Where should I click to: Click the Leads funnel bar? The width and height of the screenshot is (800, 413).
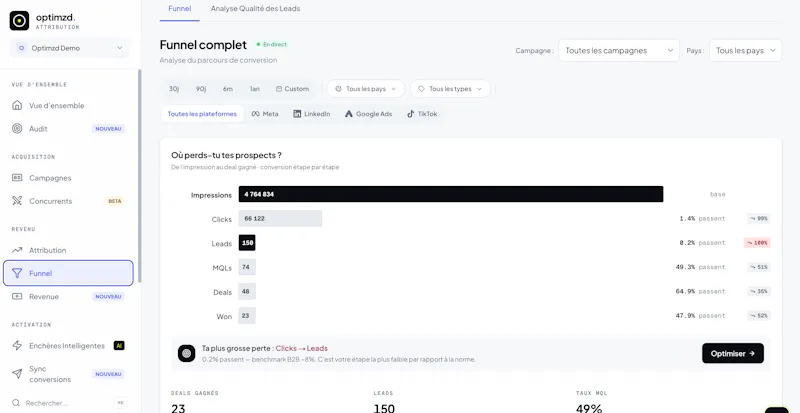[x=247, y=243]
